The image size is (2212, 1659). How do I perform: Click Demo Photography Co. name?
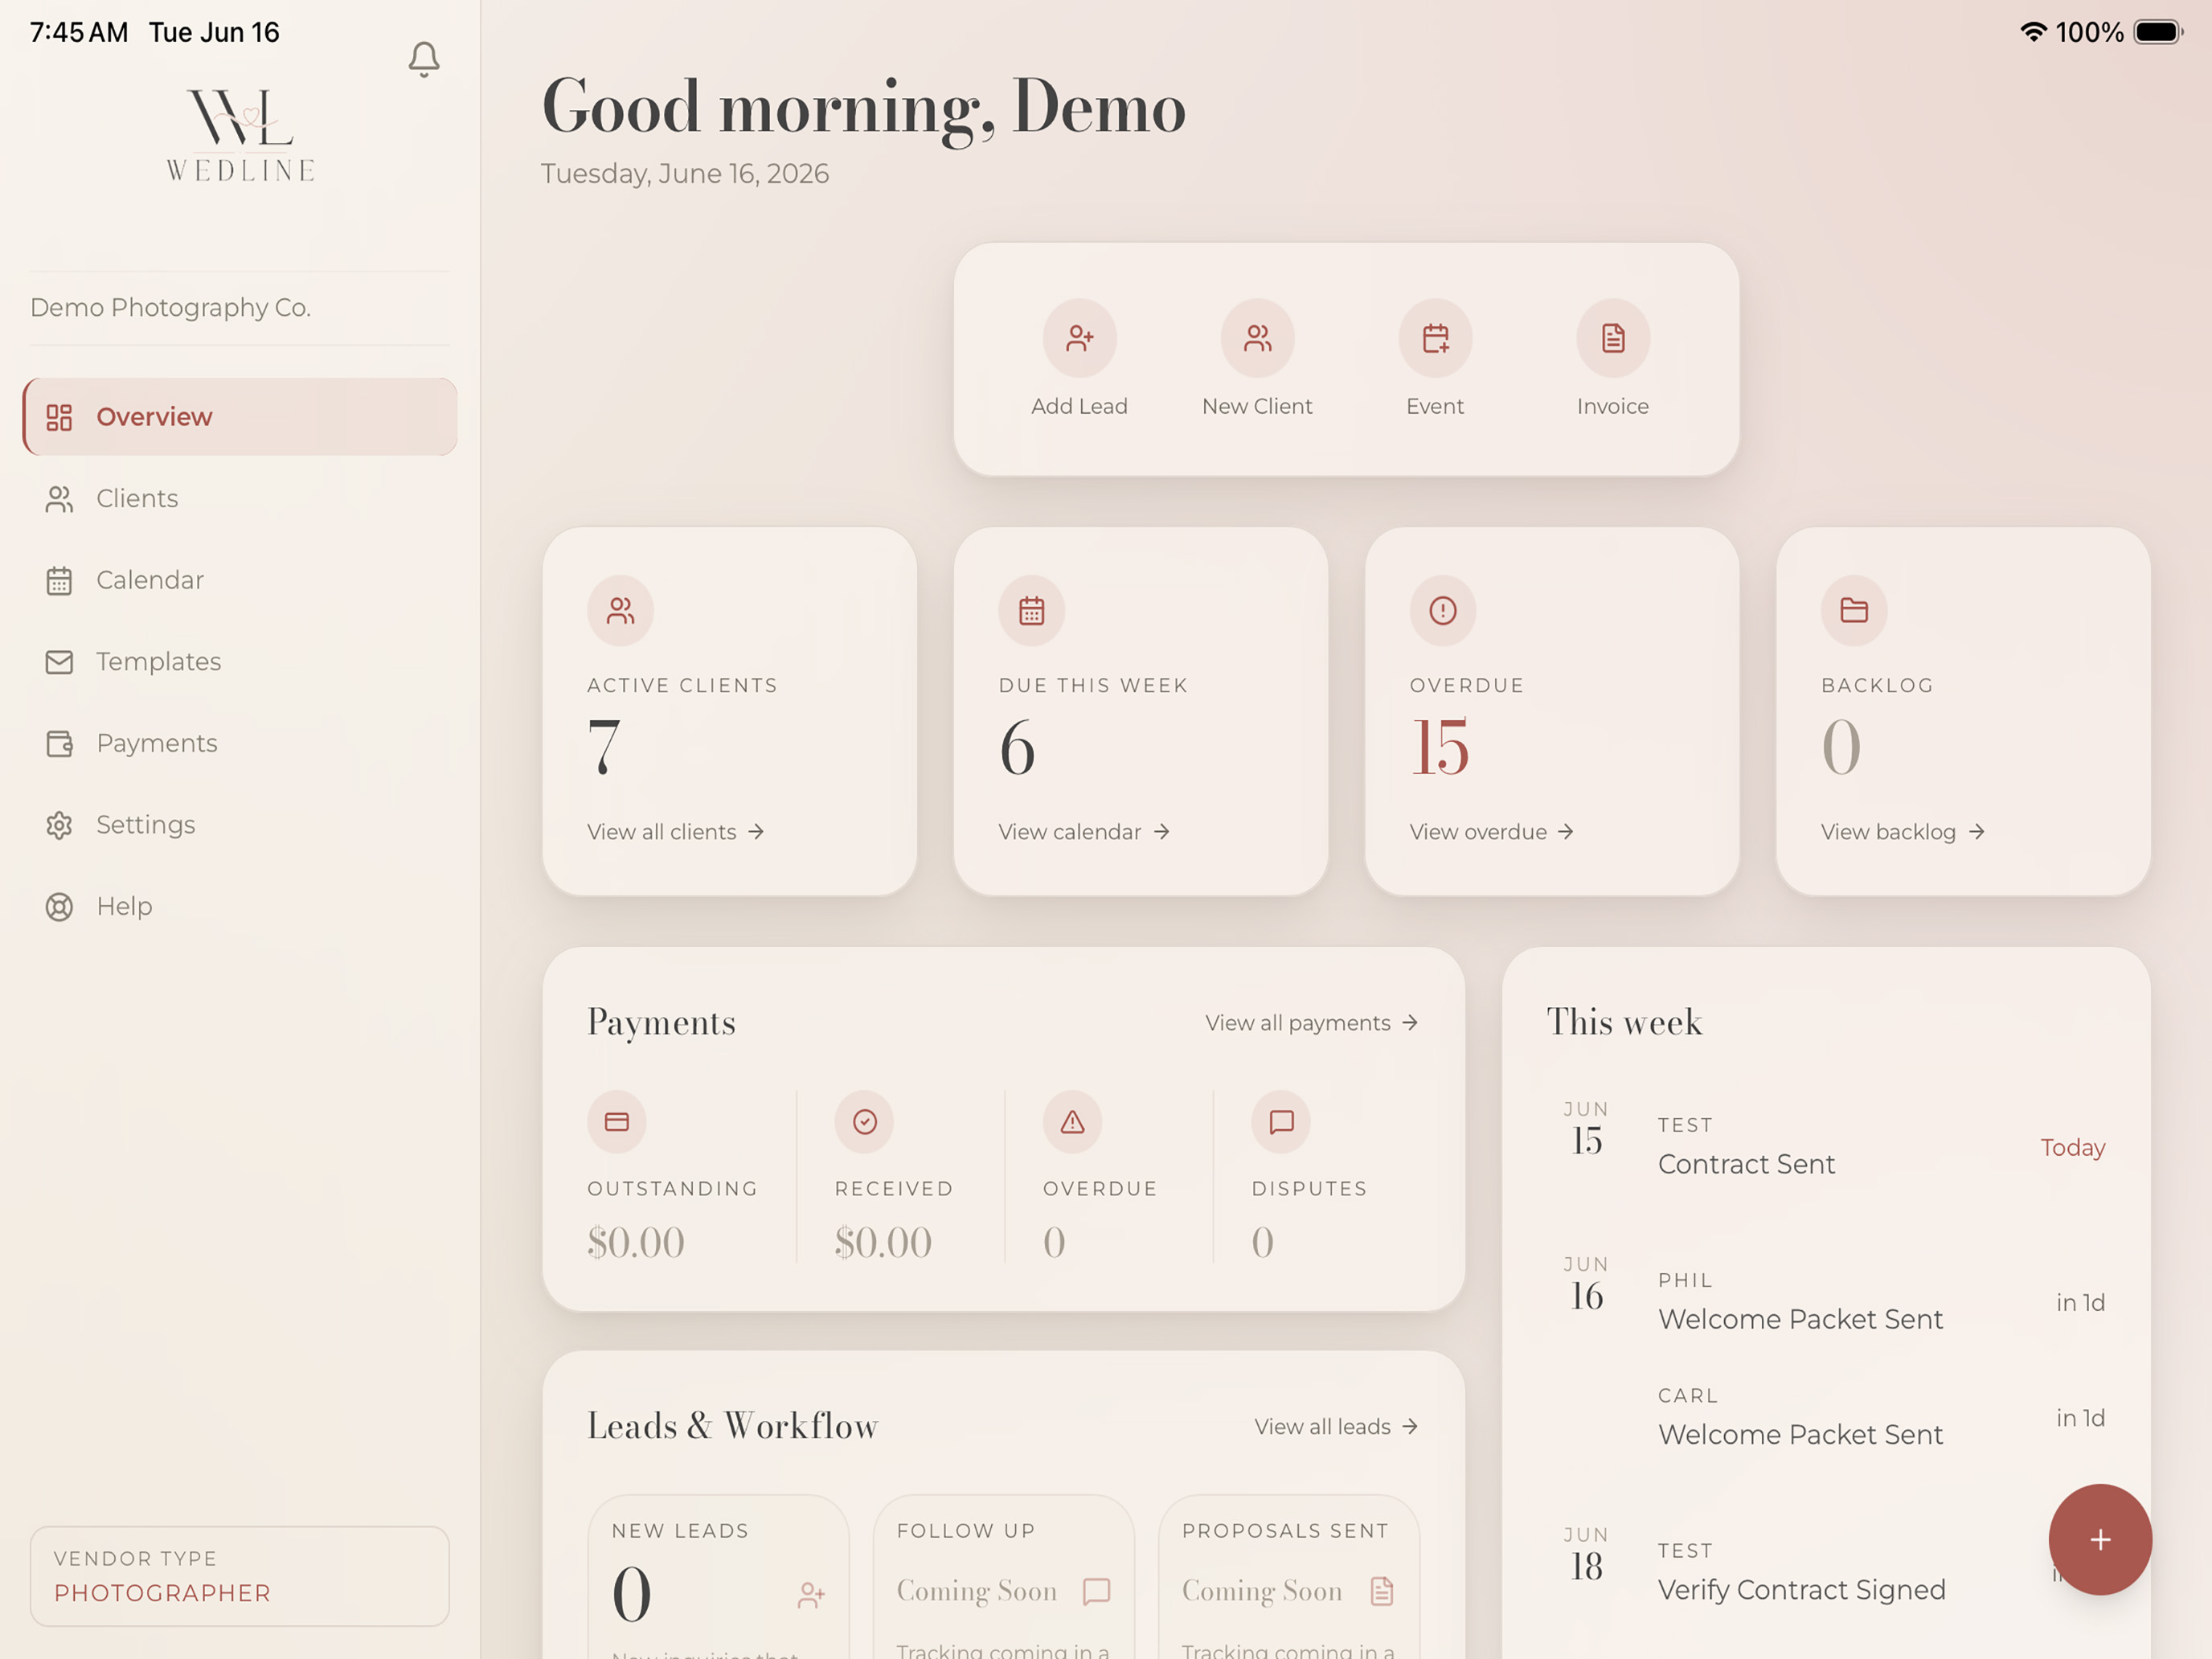click(x=171, y=308)
